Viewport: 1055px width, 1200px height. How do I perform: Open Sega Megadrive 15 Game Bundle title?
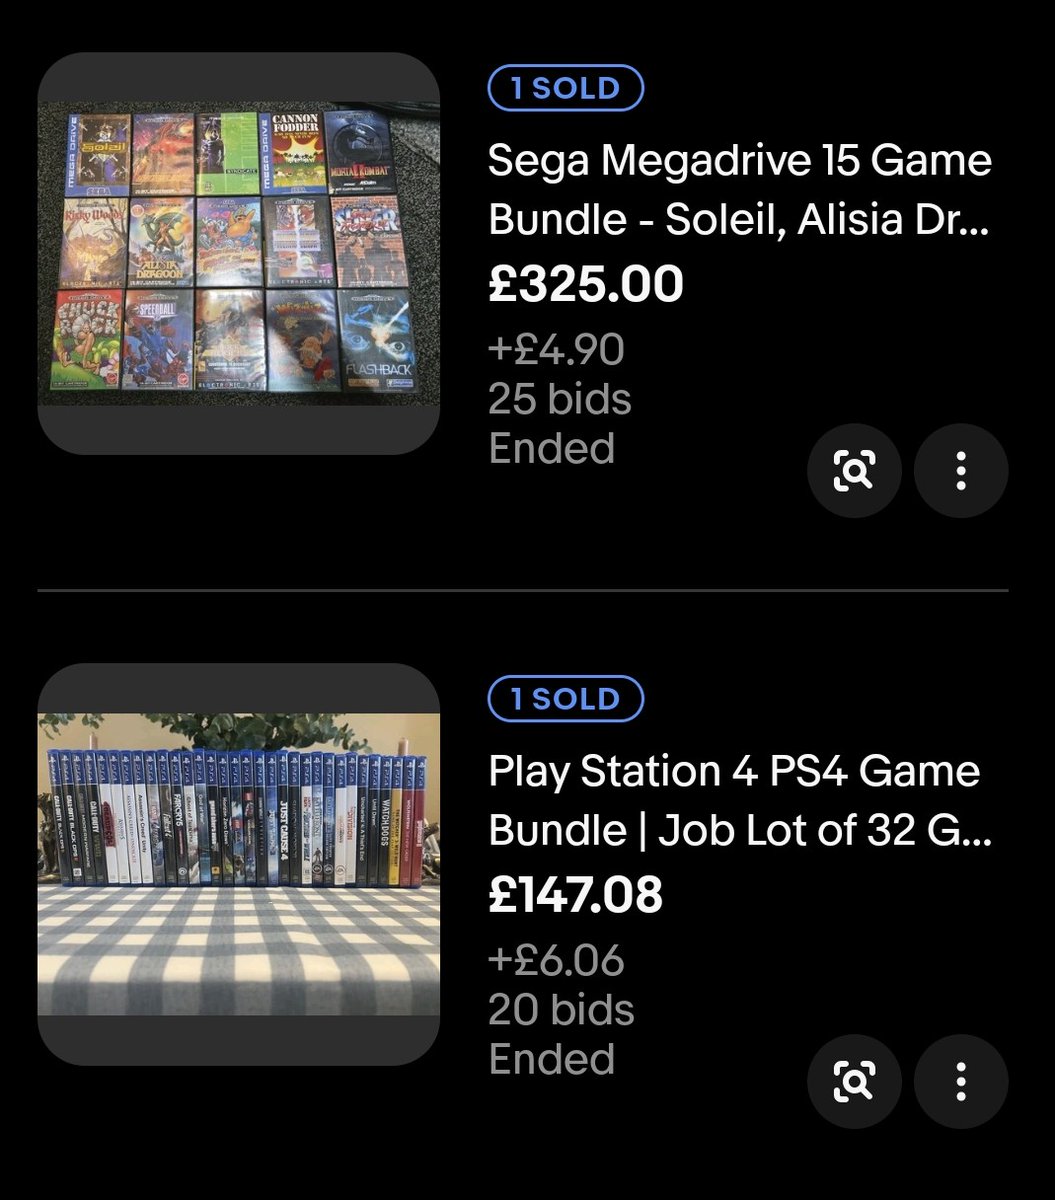pos(740,190)
